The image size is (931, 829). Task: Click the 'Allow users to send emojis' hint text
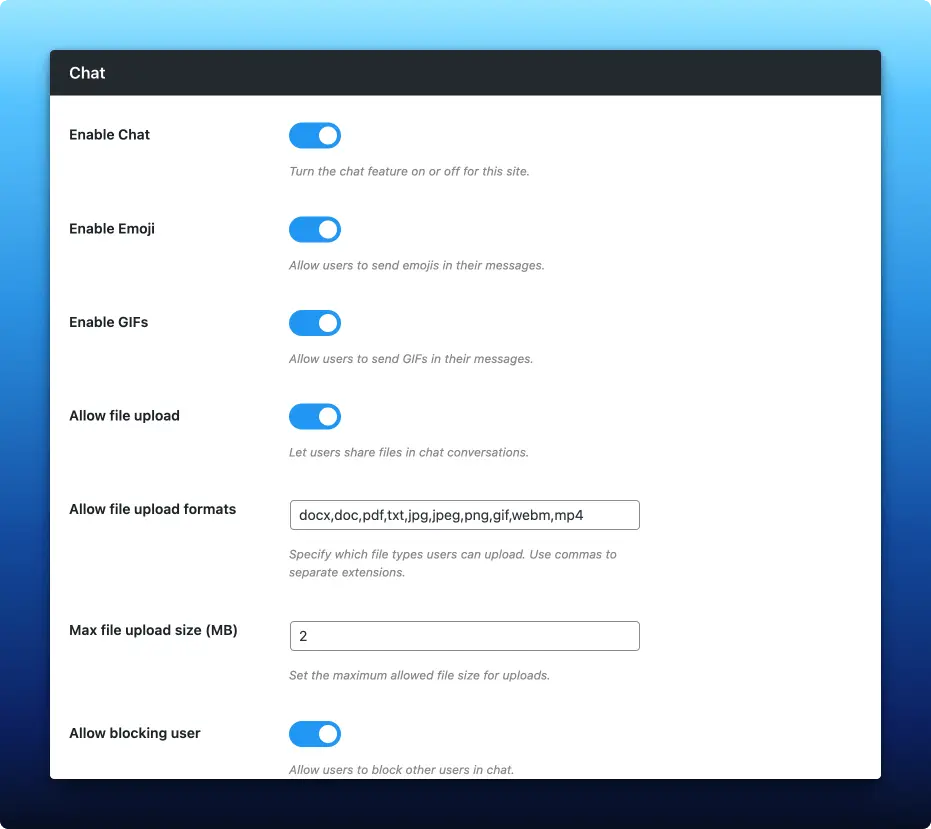coord(416,265)
